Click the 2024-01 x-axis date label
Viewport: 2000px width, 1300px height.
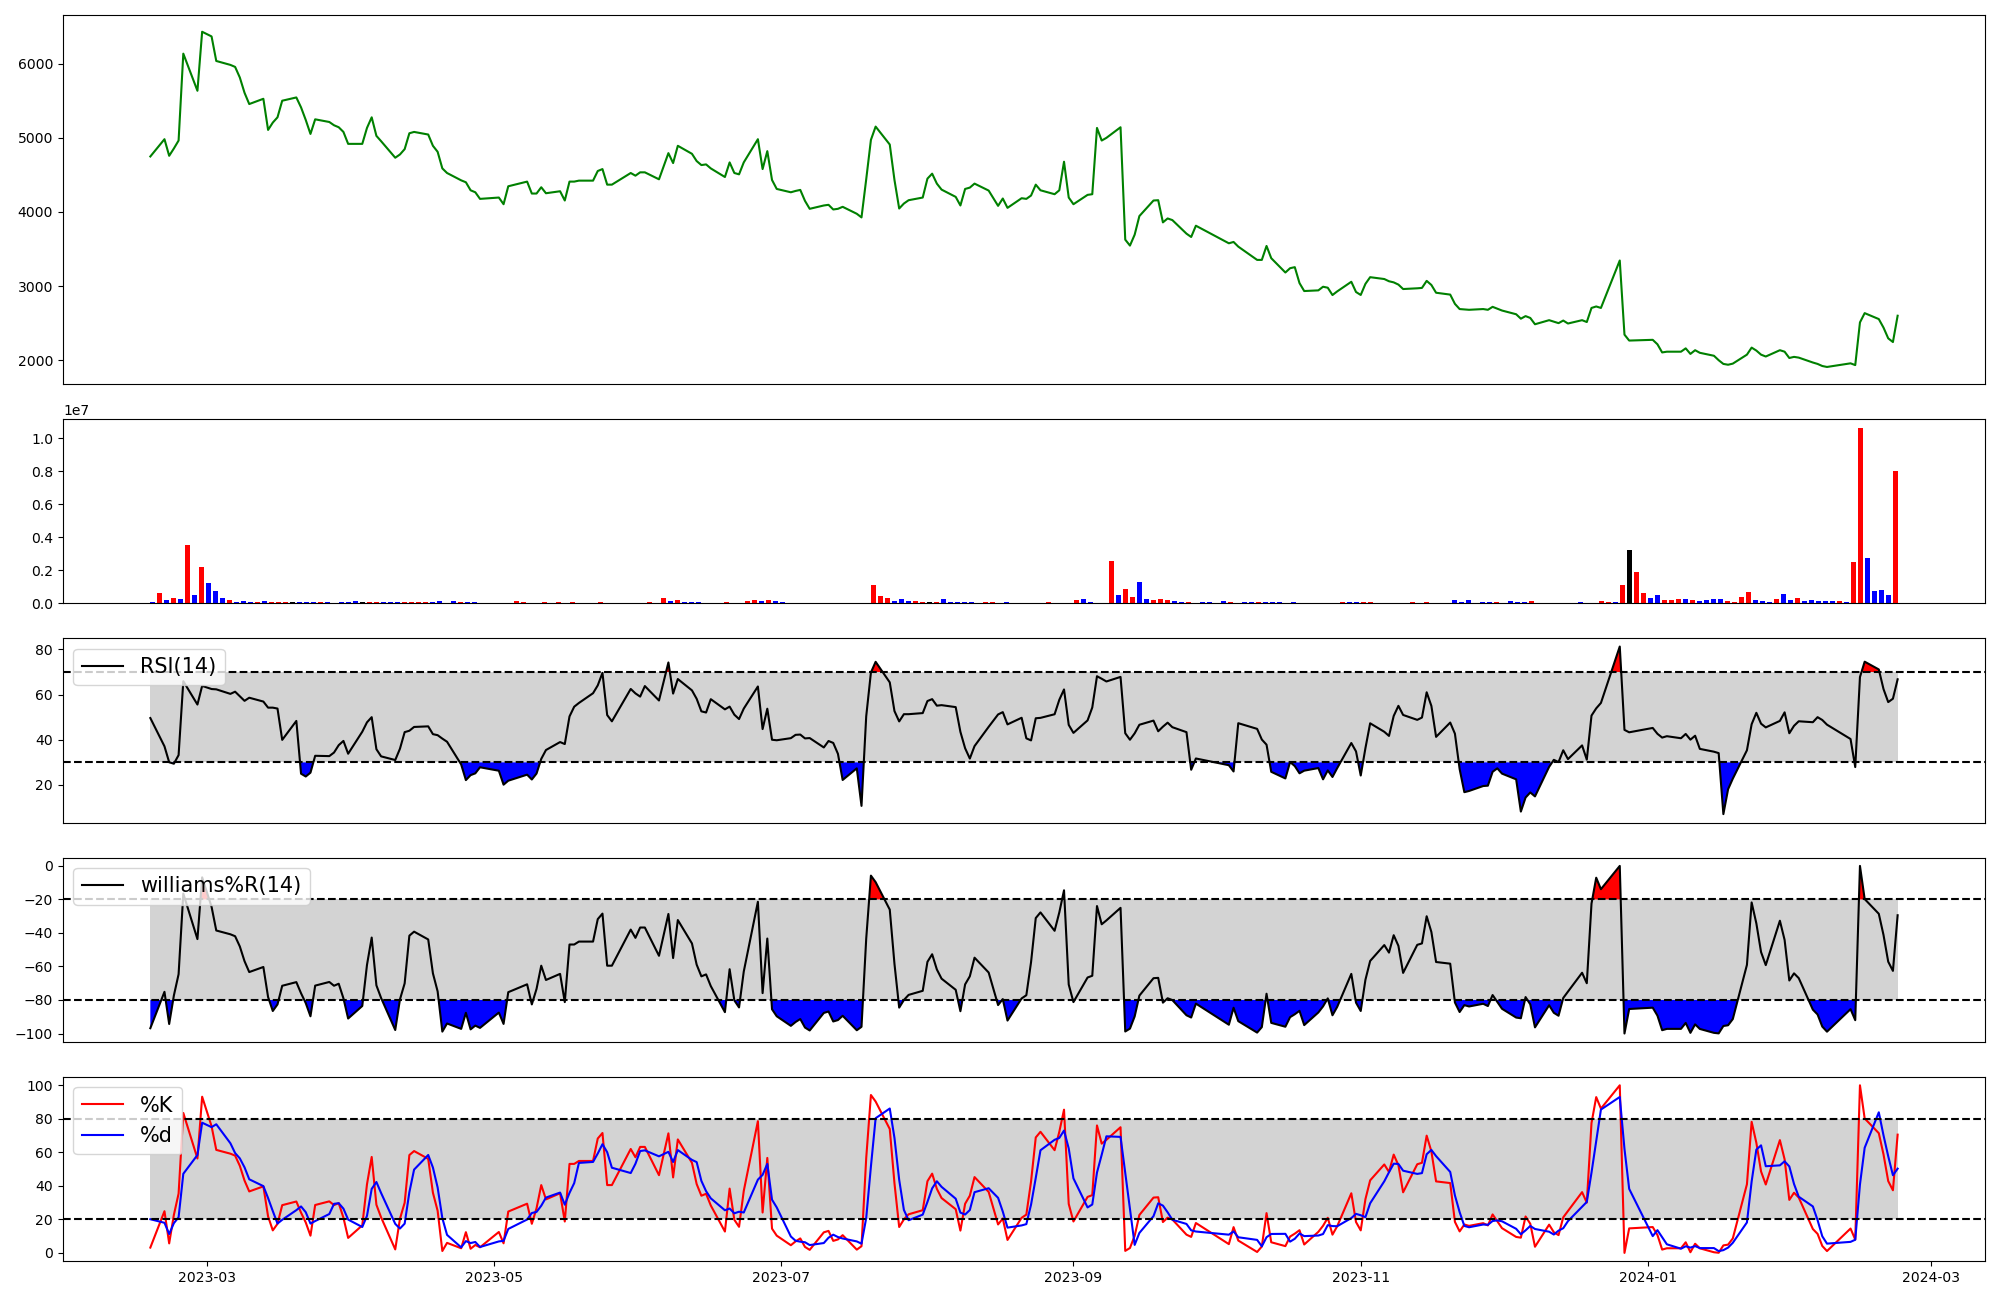click(x=1647, y=1277)
